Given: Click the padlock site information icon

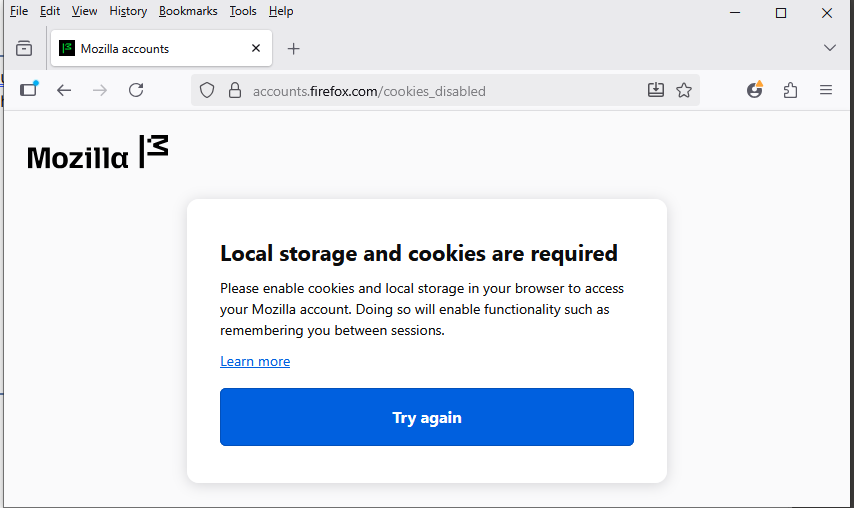Looking at the screenshot, I should pyautogui.click(x=235, y=90).
